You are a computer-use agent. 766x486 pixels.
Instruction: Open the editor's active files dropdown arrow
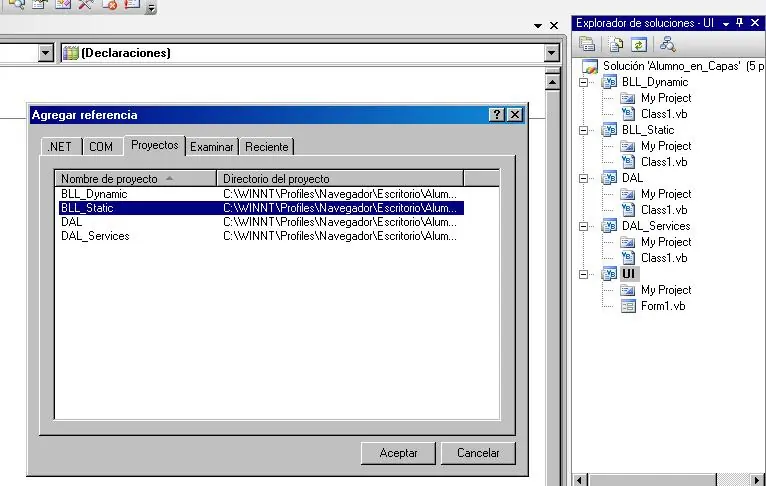[538, 25]
